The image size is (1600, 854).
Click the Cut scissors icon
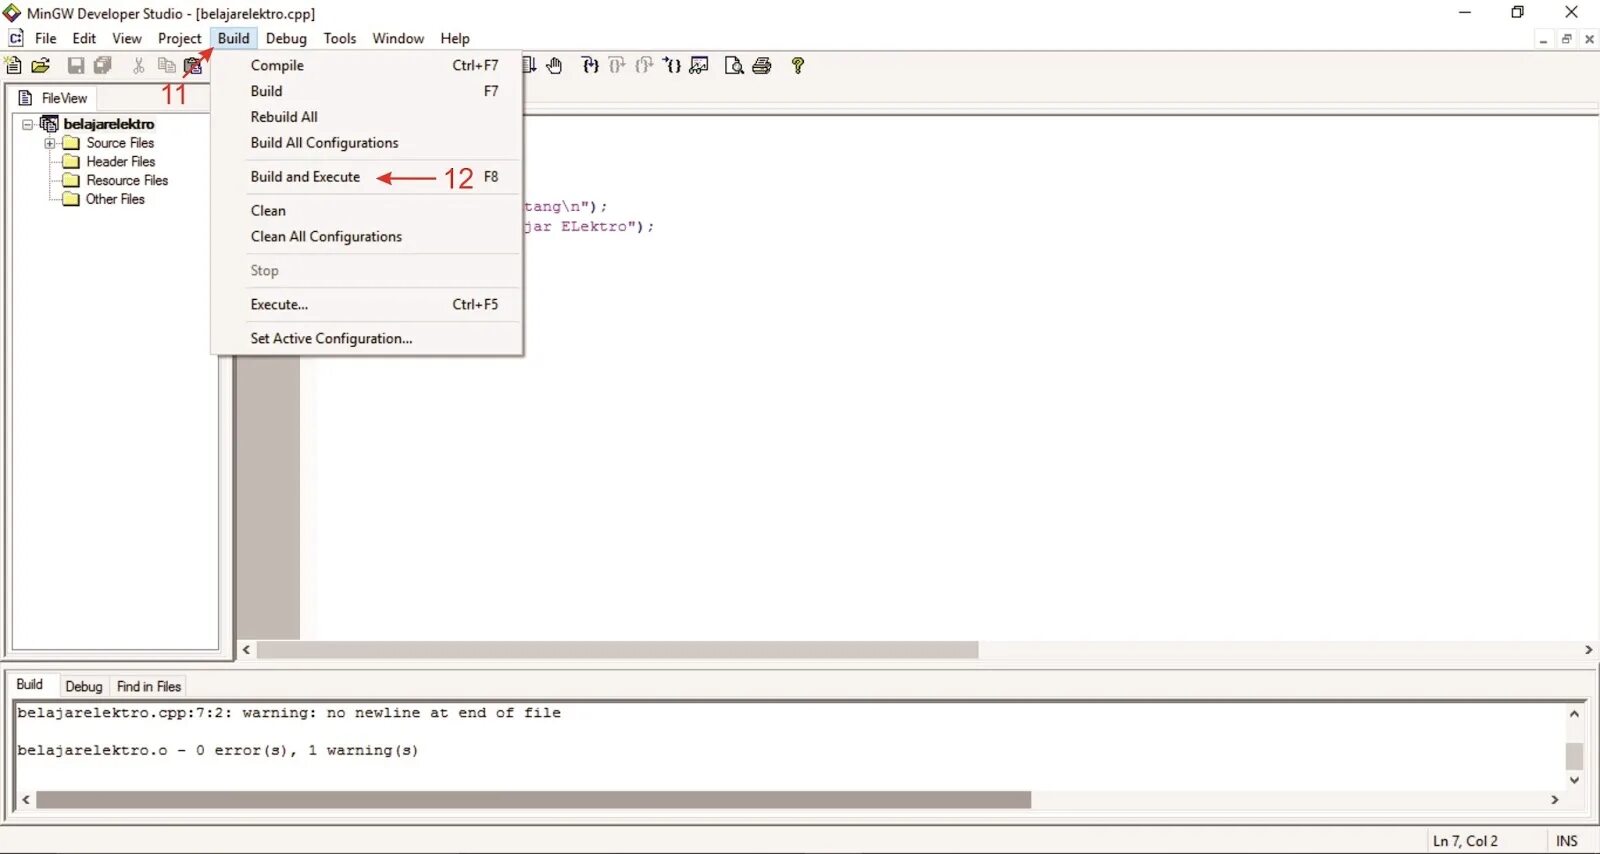pyautogui.click(x=139, y=65)
